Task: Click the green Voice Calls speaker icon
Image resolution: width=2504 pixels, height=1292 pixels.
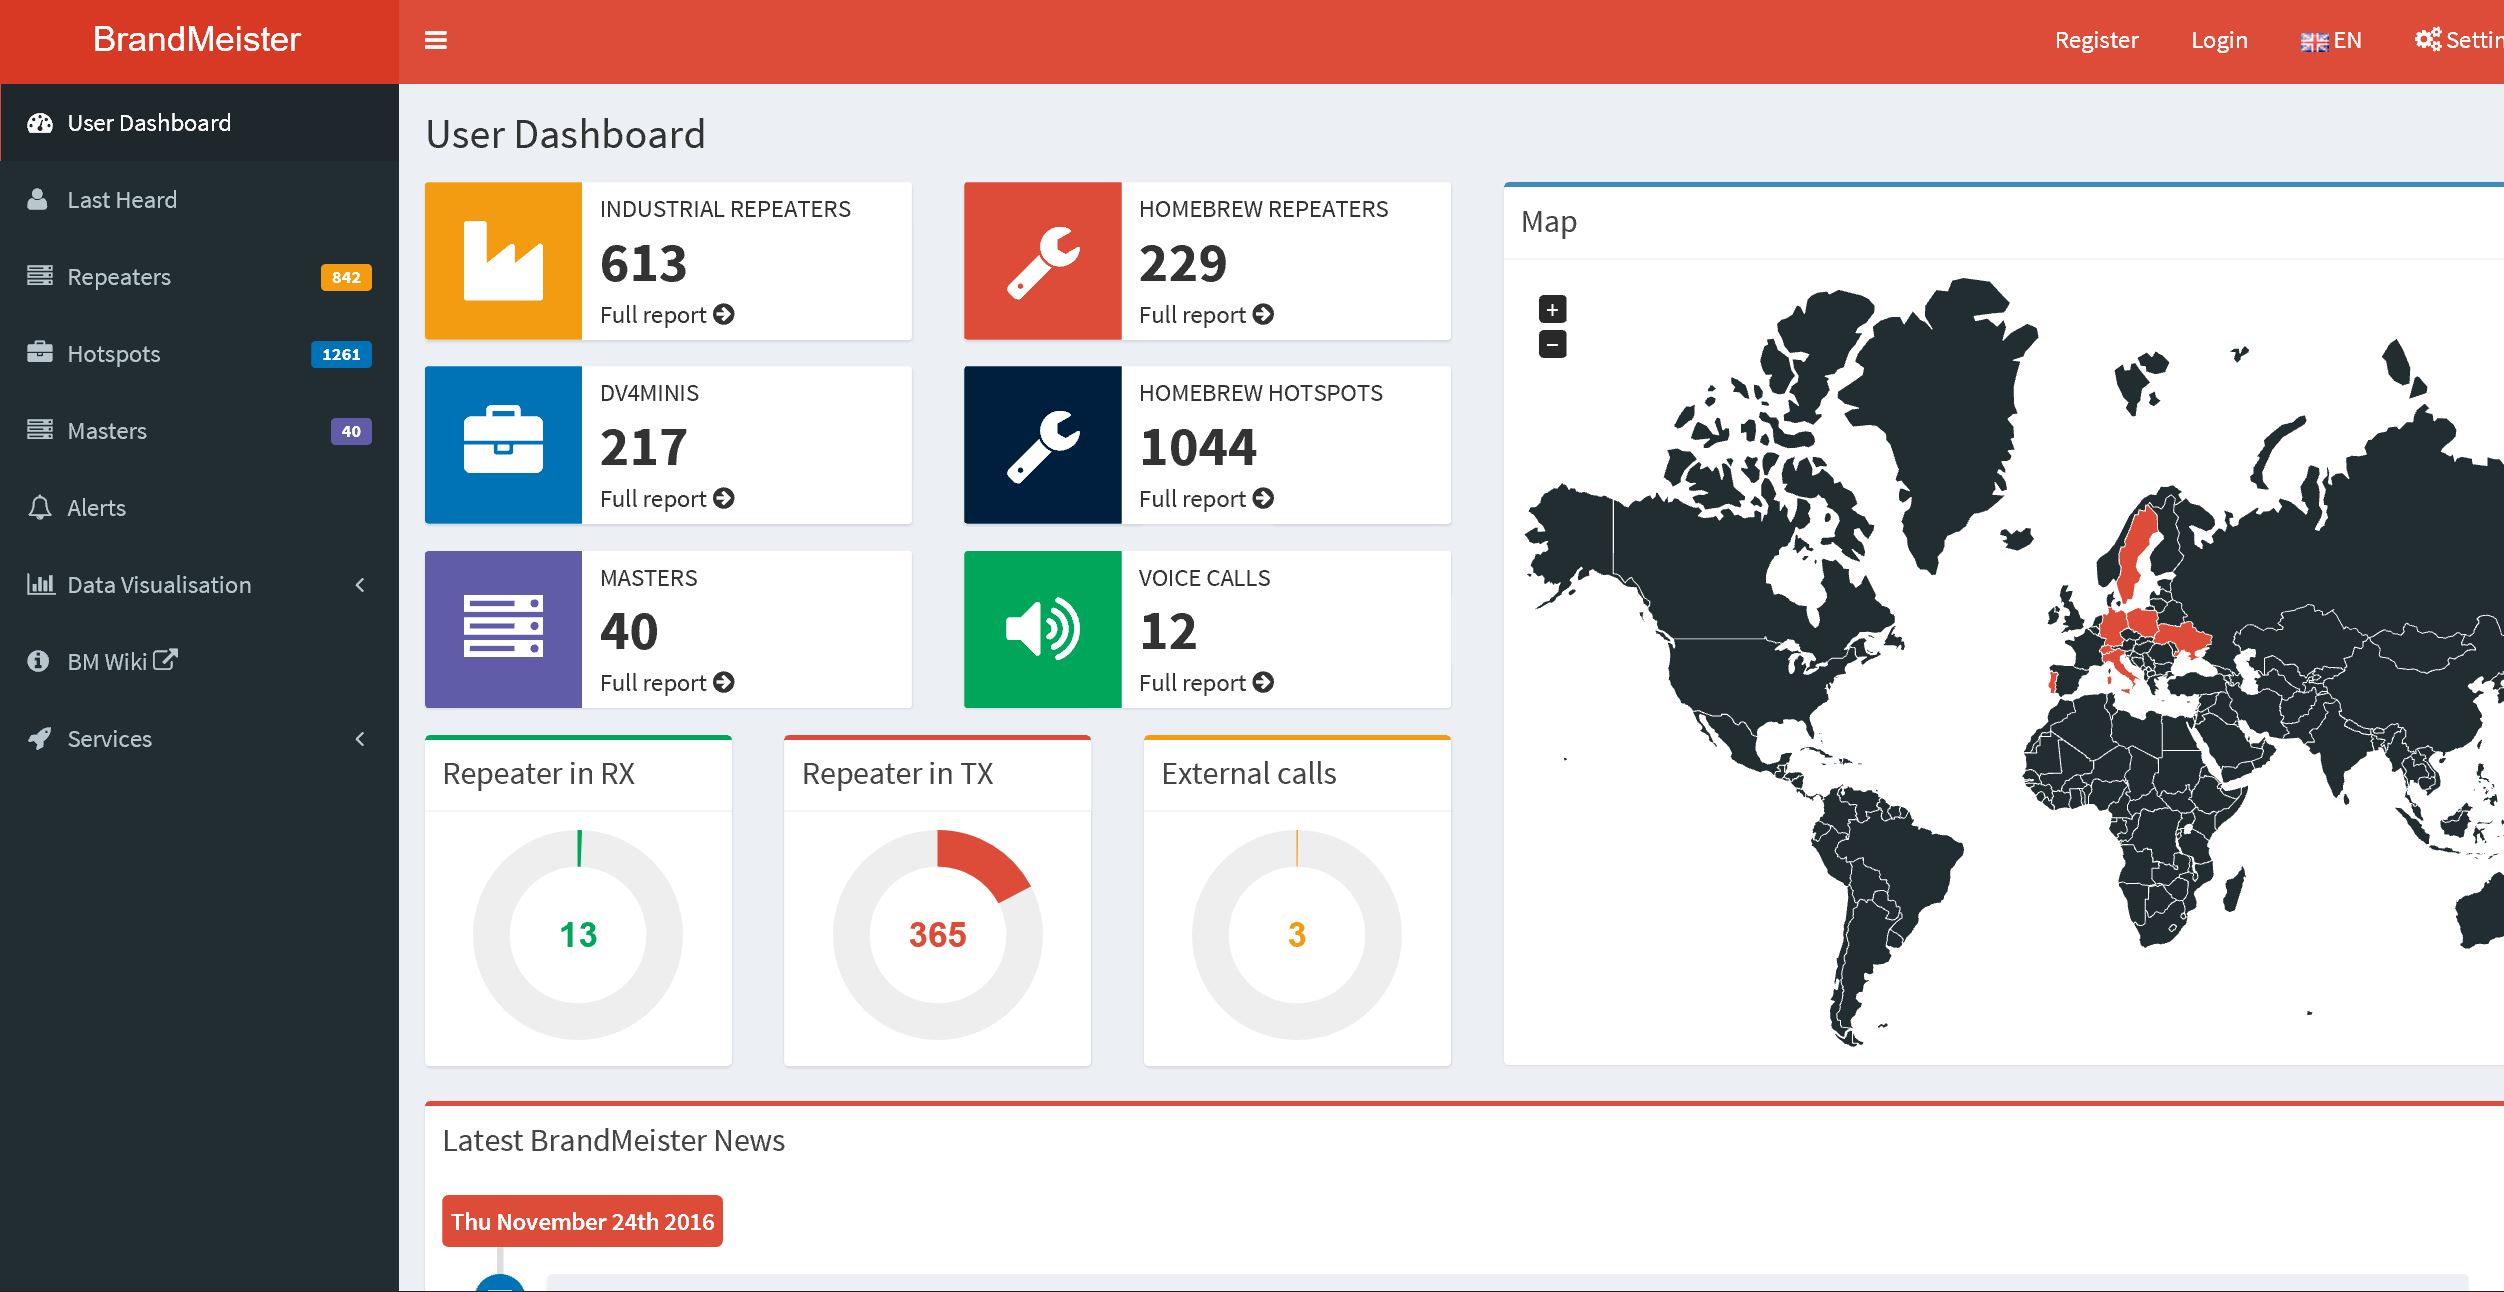Action: pos(1042,629)
